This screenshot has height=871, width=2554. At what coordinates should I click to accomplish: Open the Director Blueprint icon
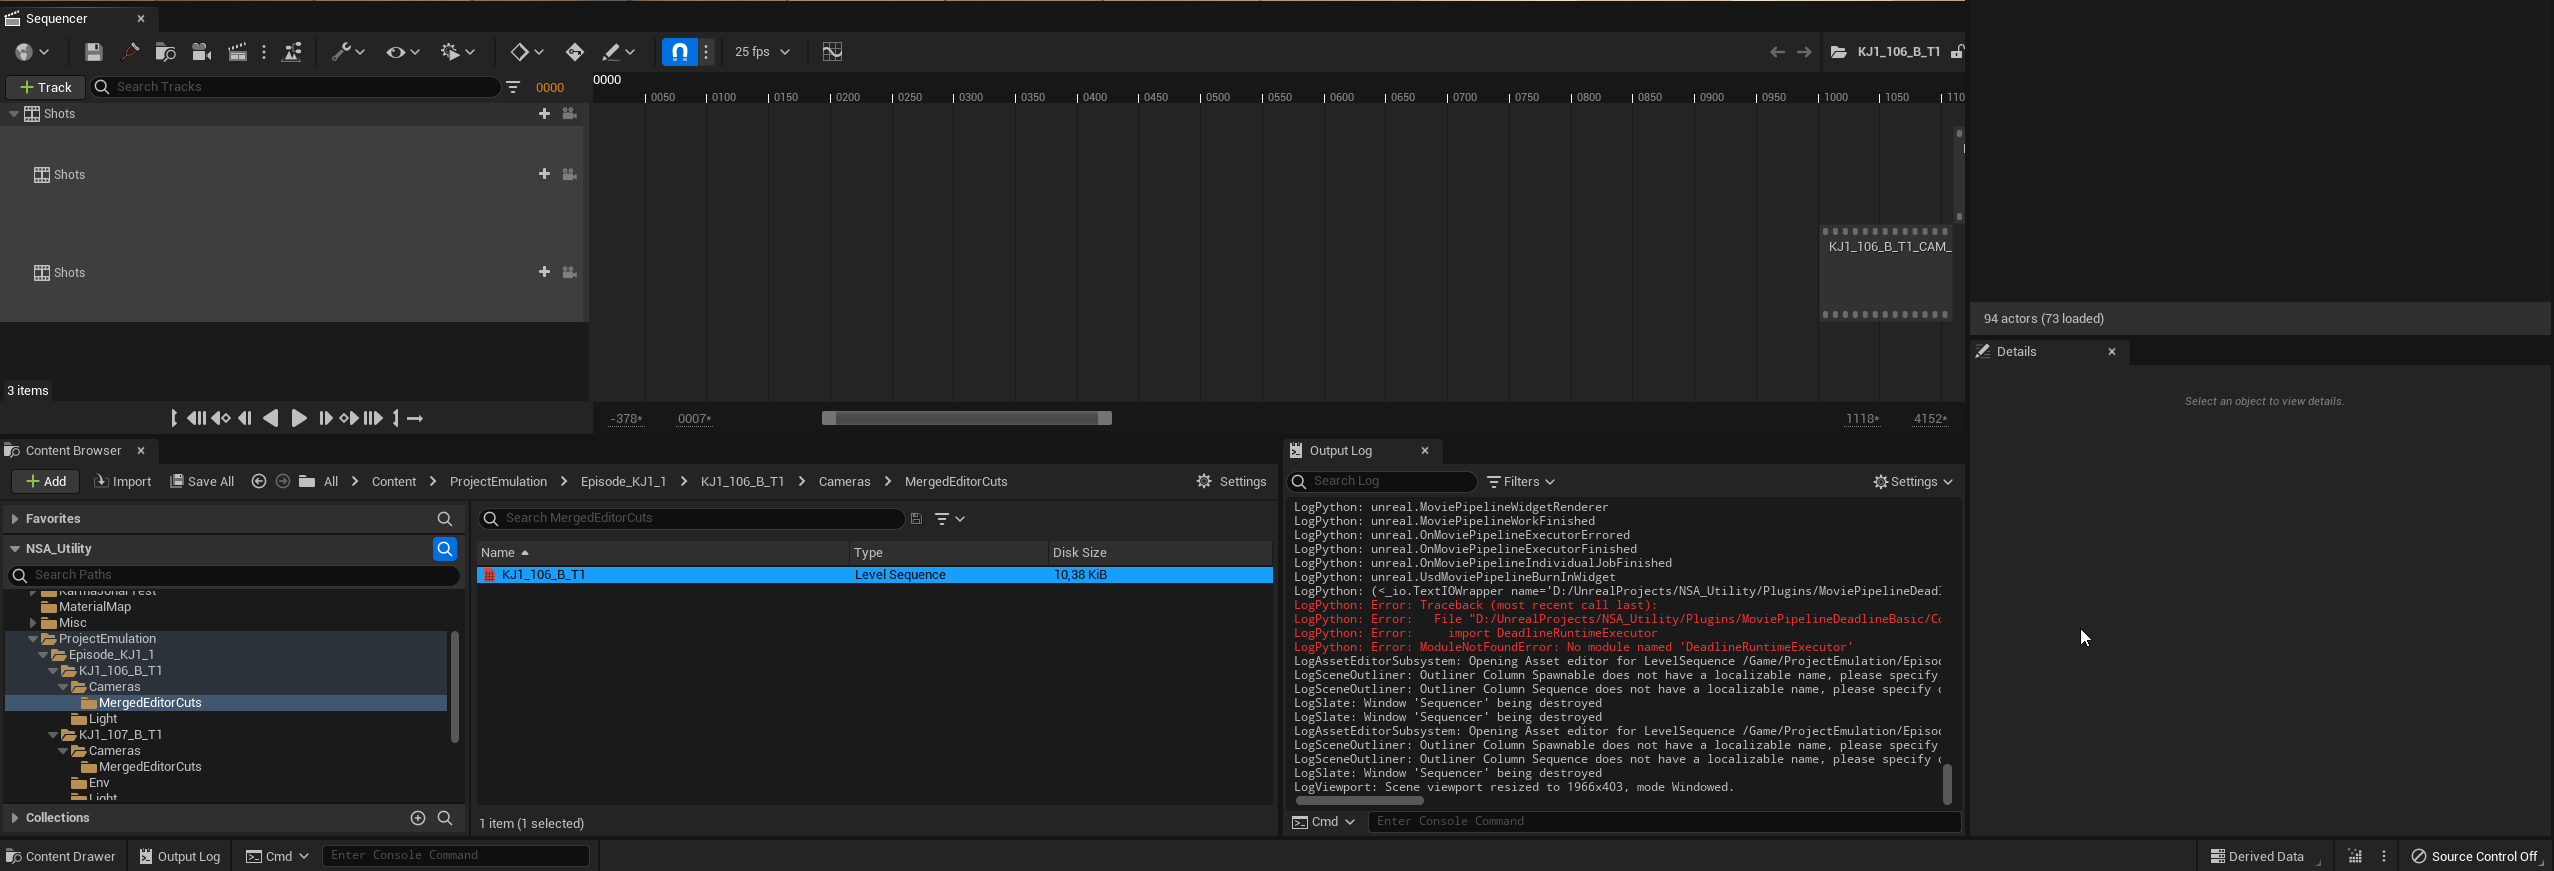pyautogui.click(x=292, y=52)
